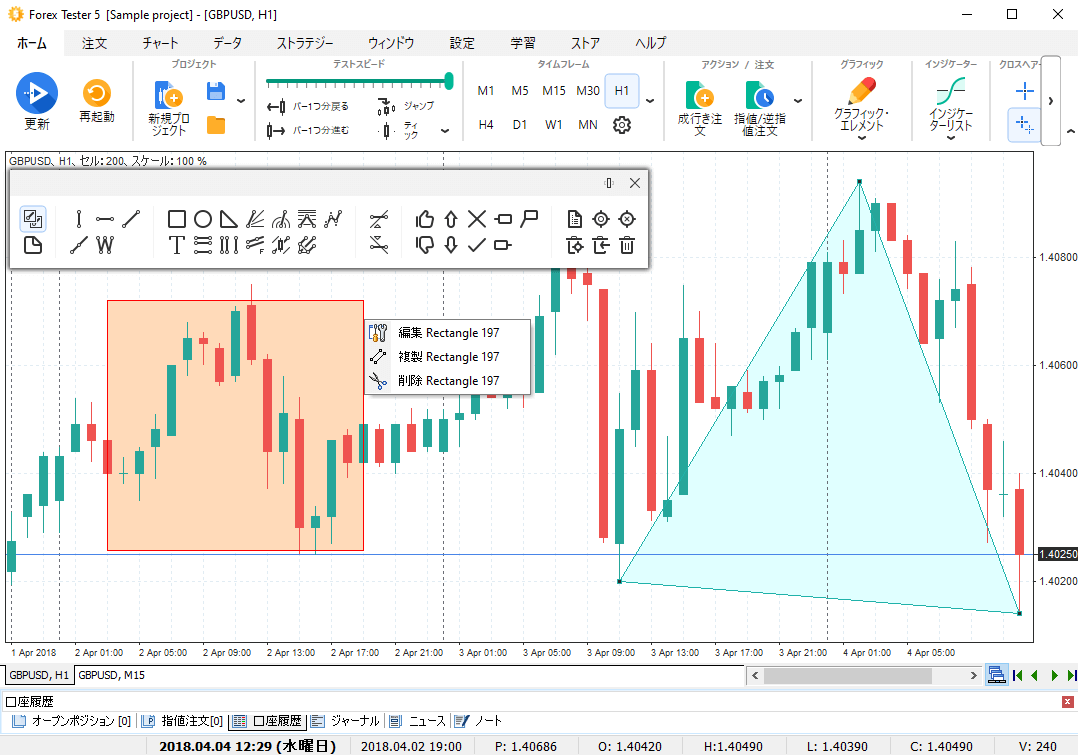This screenshot has height=755, width=1078.
Task: Click the 成行き注文 market order button
Action: click(x=699, y=108)
